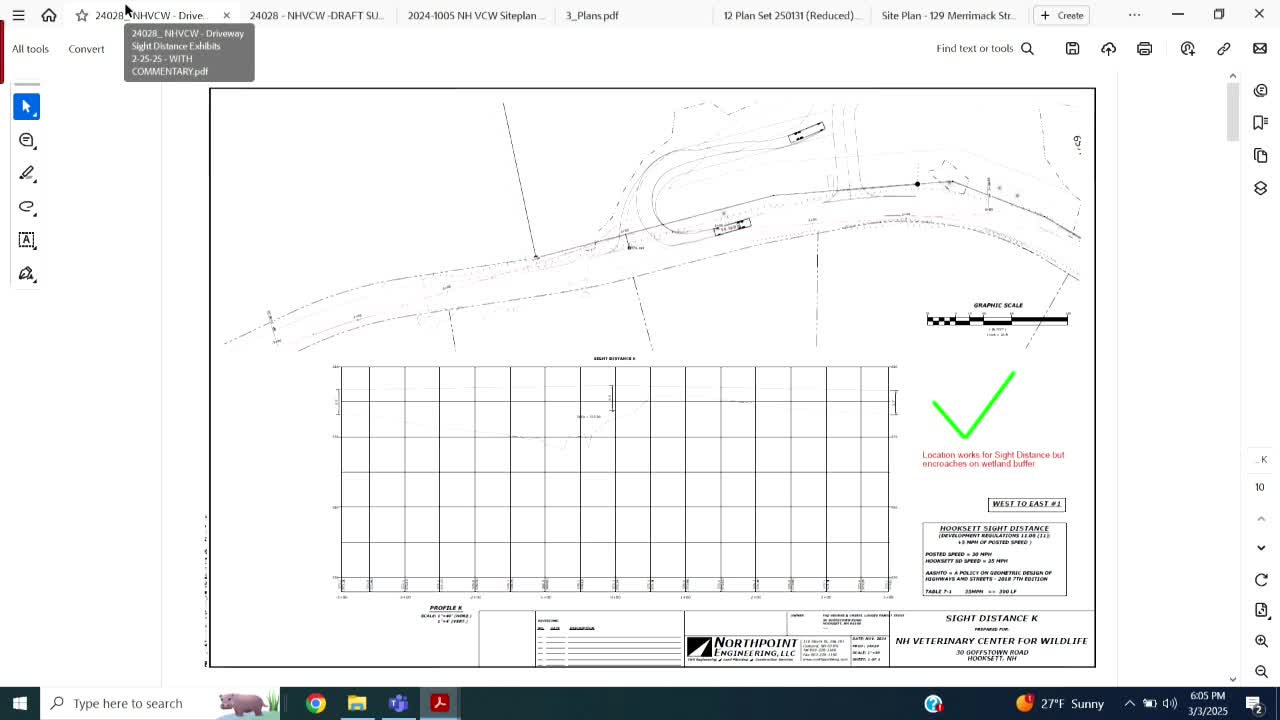1280x720 pixels.
Task: Click the Acrobat icon in the taskbar
Action: (x=439, y=703)
